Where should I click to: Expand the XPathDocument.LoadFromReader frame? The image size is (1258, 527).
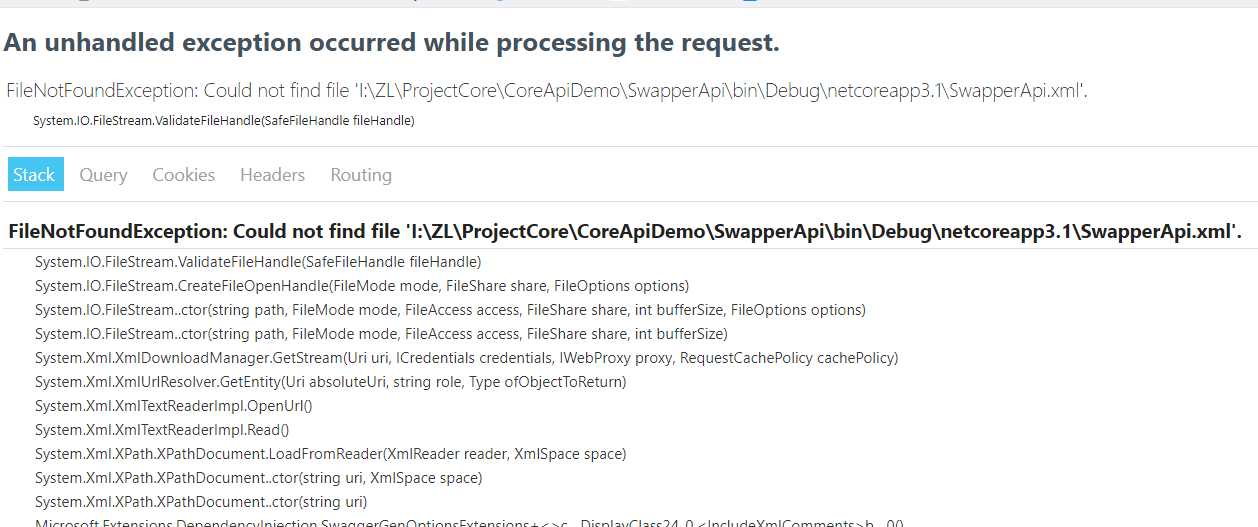point(330,454)
